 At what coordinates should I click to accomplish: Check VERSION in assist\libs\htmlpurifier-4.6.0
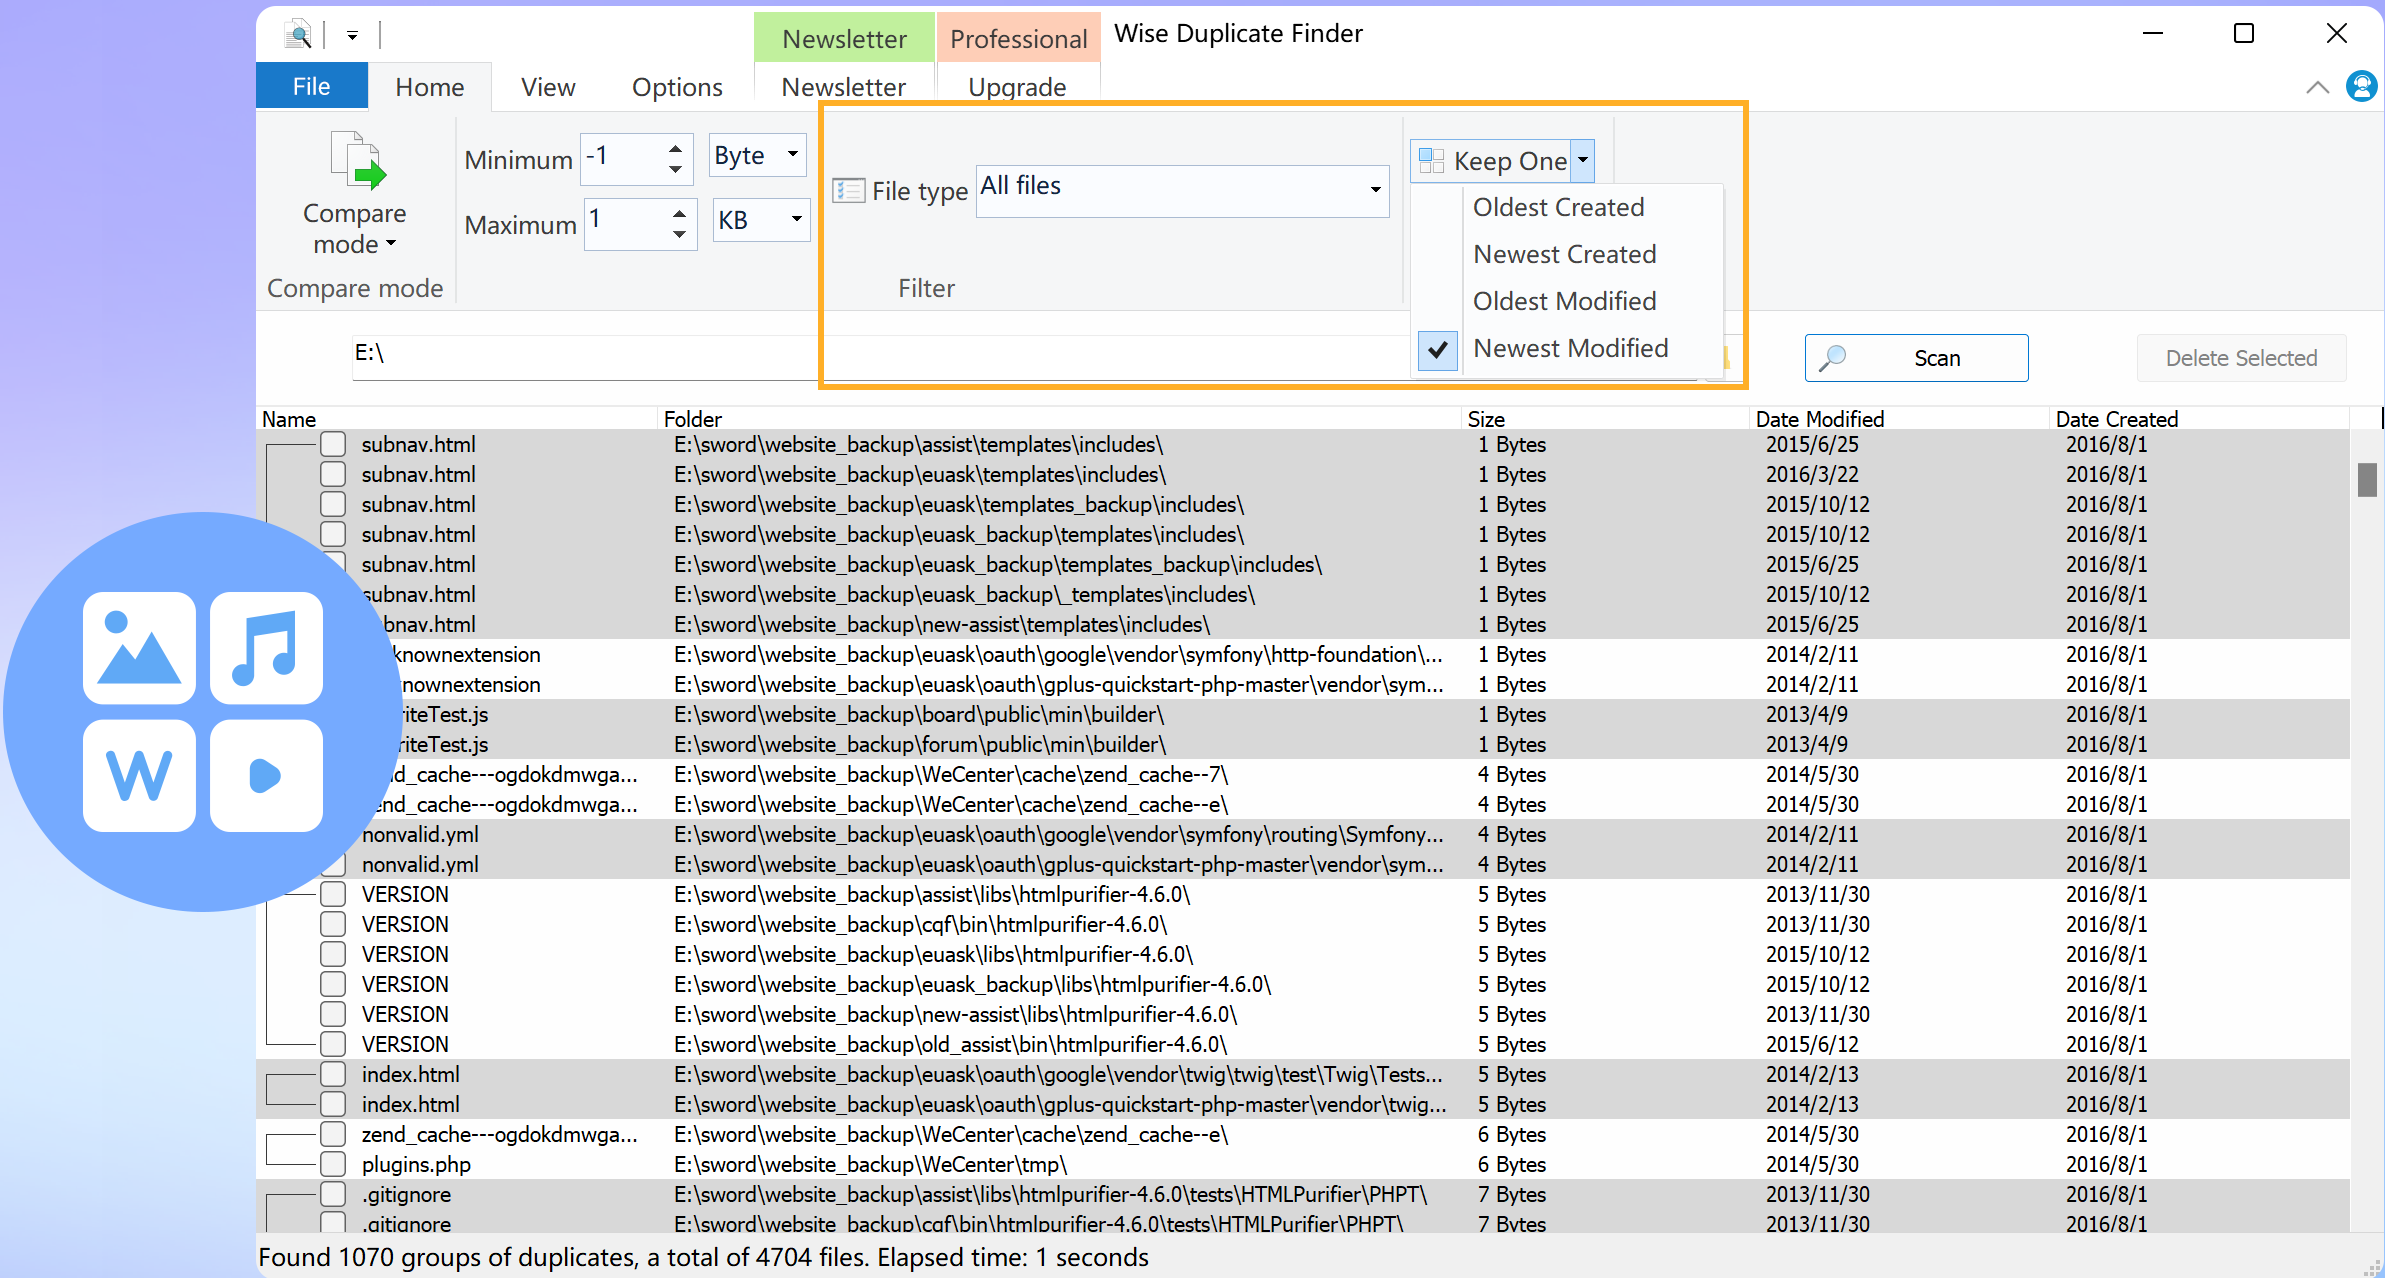click(x=333, y=894)
